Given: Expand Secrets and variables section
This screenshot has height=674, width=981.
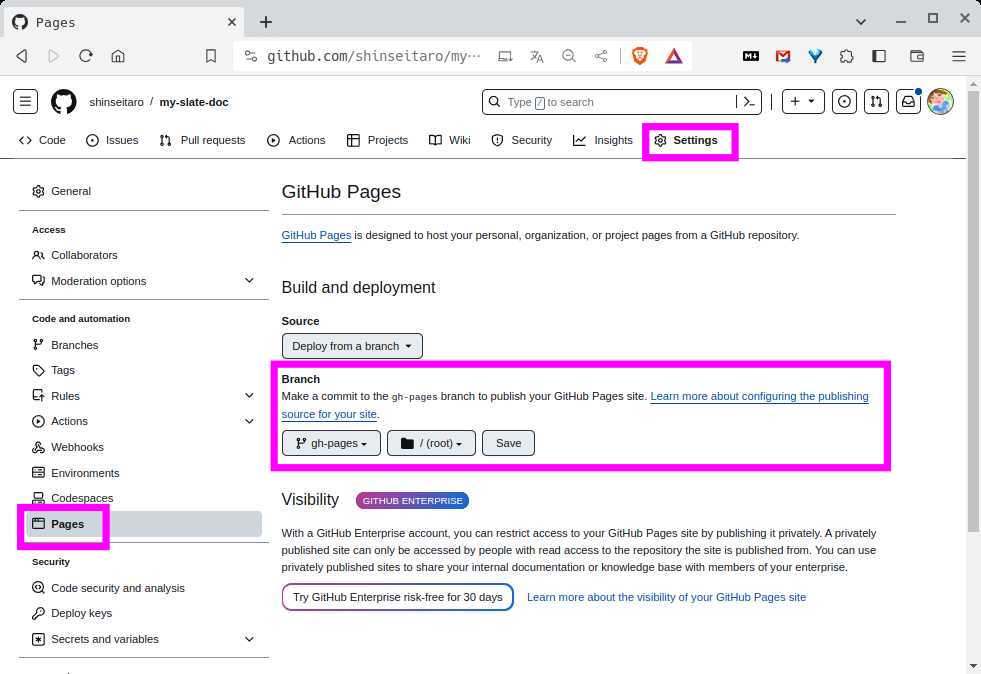Looking at the screenshot, I should coord(249,639).
